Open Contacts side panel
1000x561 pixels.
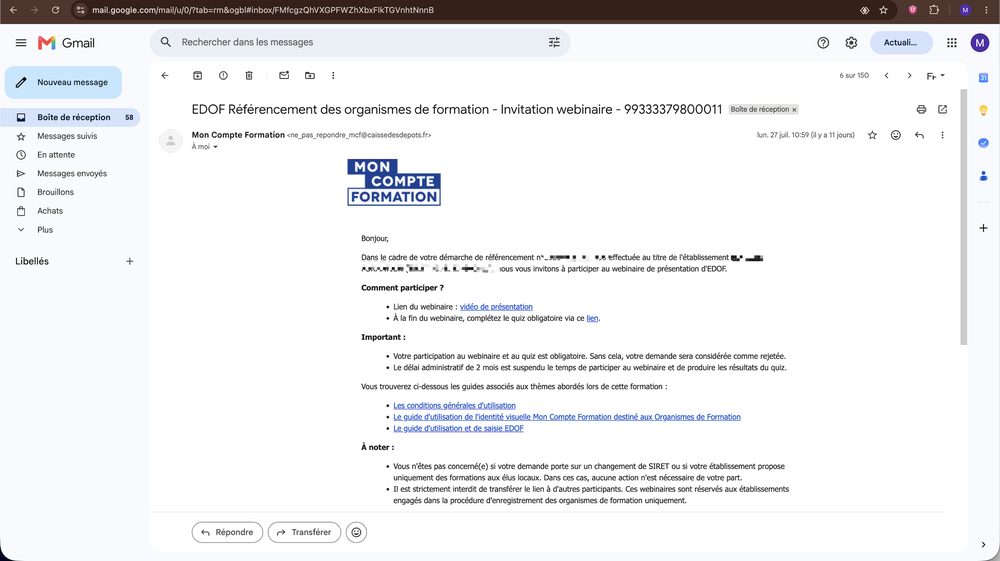pyautogui.click(x=983, y=176)
